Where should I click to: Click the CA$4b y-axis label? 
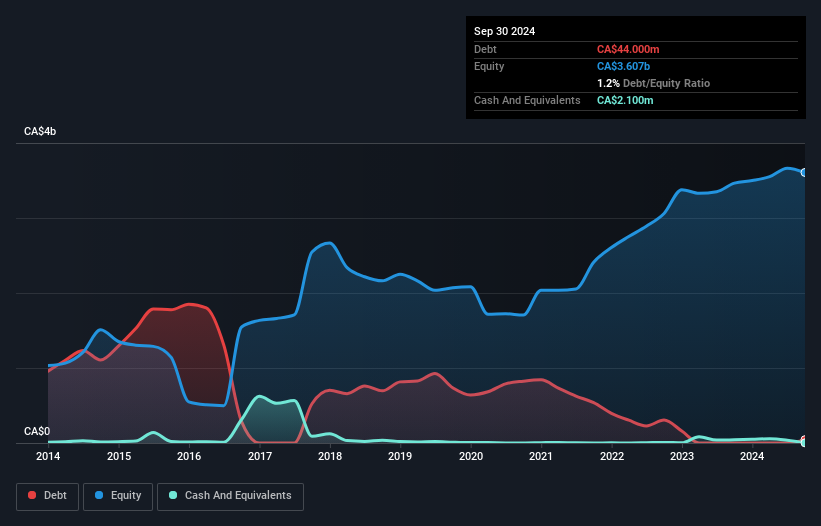40,131
